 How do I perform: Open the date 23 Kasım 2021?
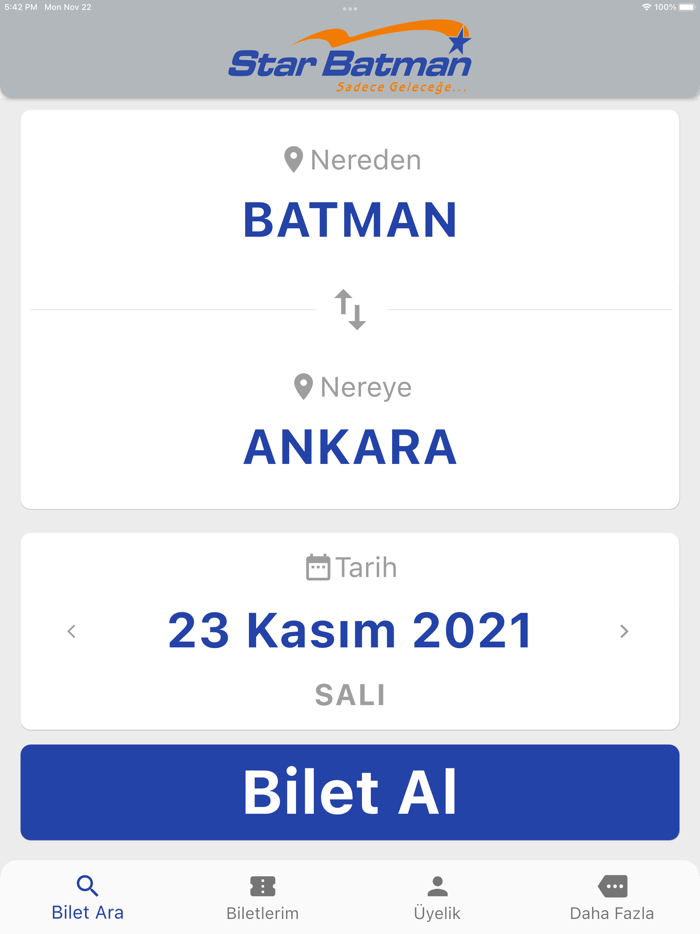(350, 630)
